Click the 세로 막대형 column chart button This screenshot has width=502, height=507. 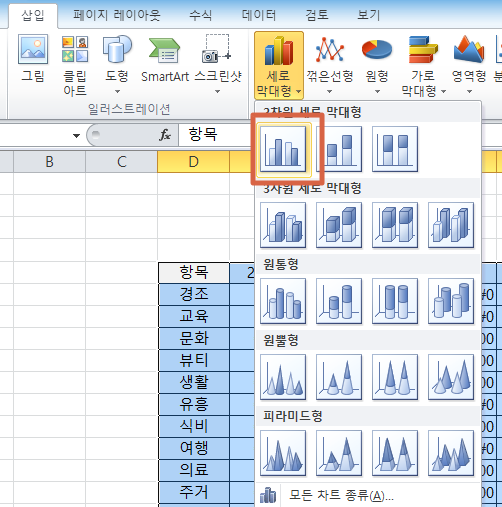279,65
